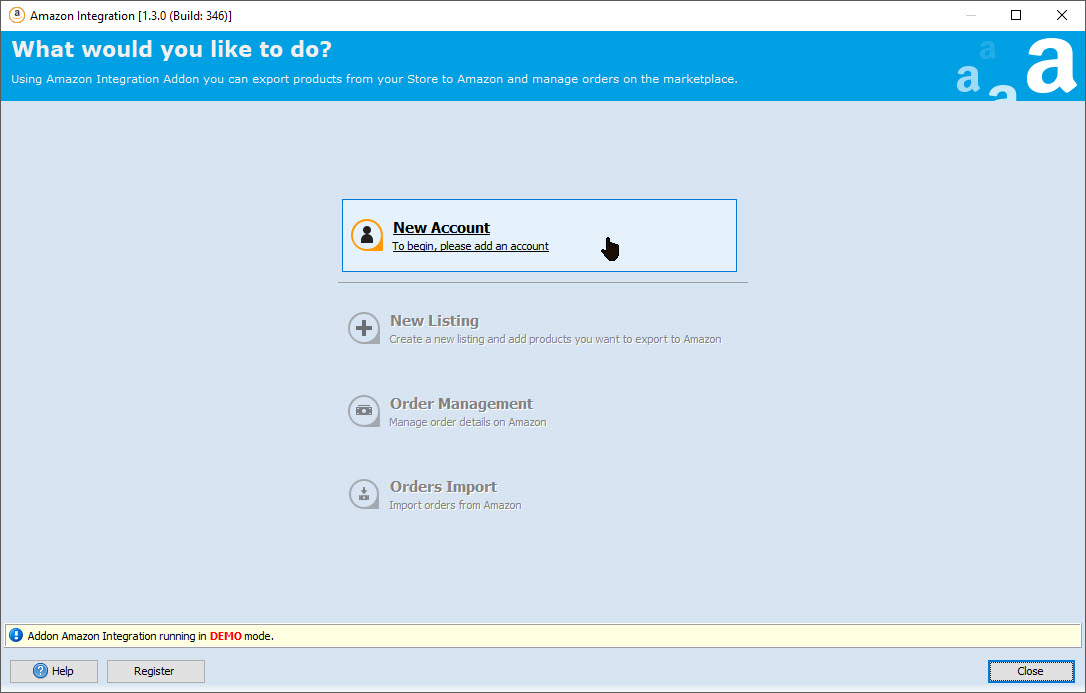The height and width of the screenshot is (693, 1086).
Task: Click 'Import orders from Amazon' text
Action: [x=455, y=505]
